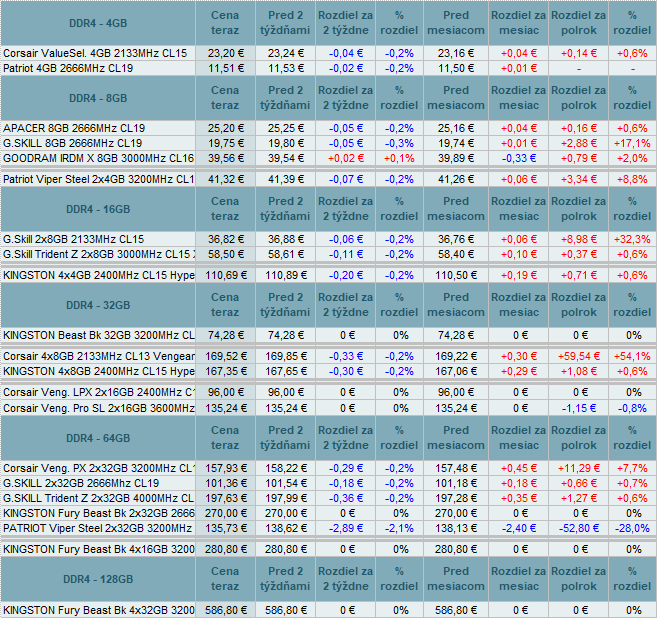The width and height of the screenshot is (657, 618).
Task: Click the DDR4 - 4GB section header
Action: pos(98,23)
